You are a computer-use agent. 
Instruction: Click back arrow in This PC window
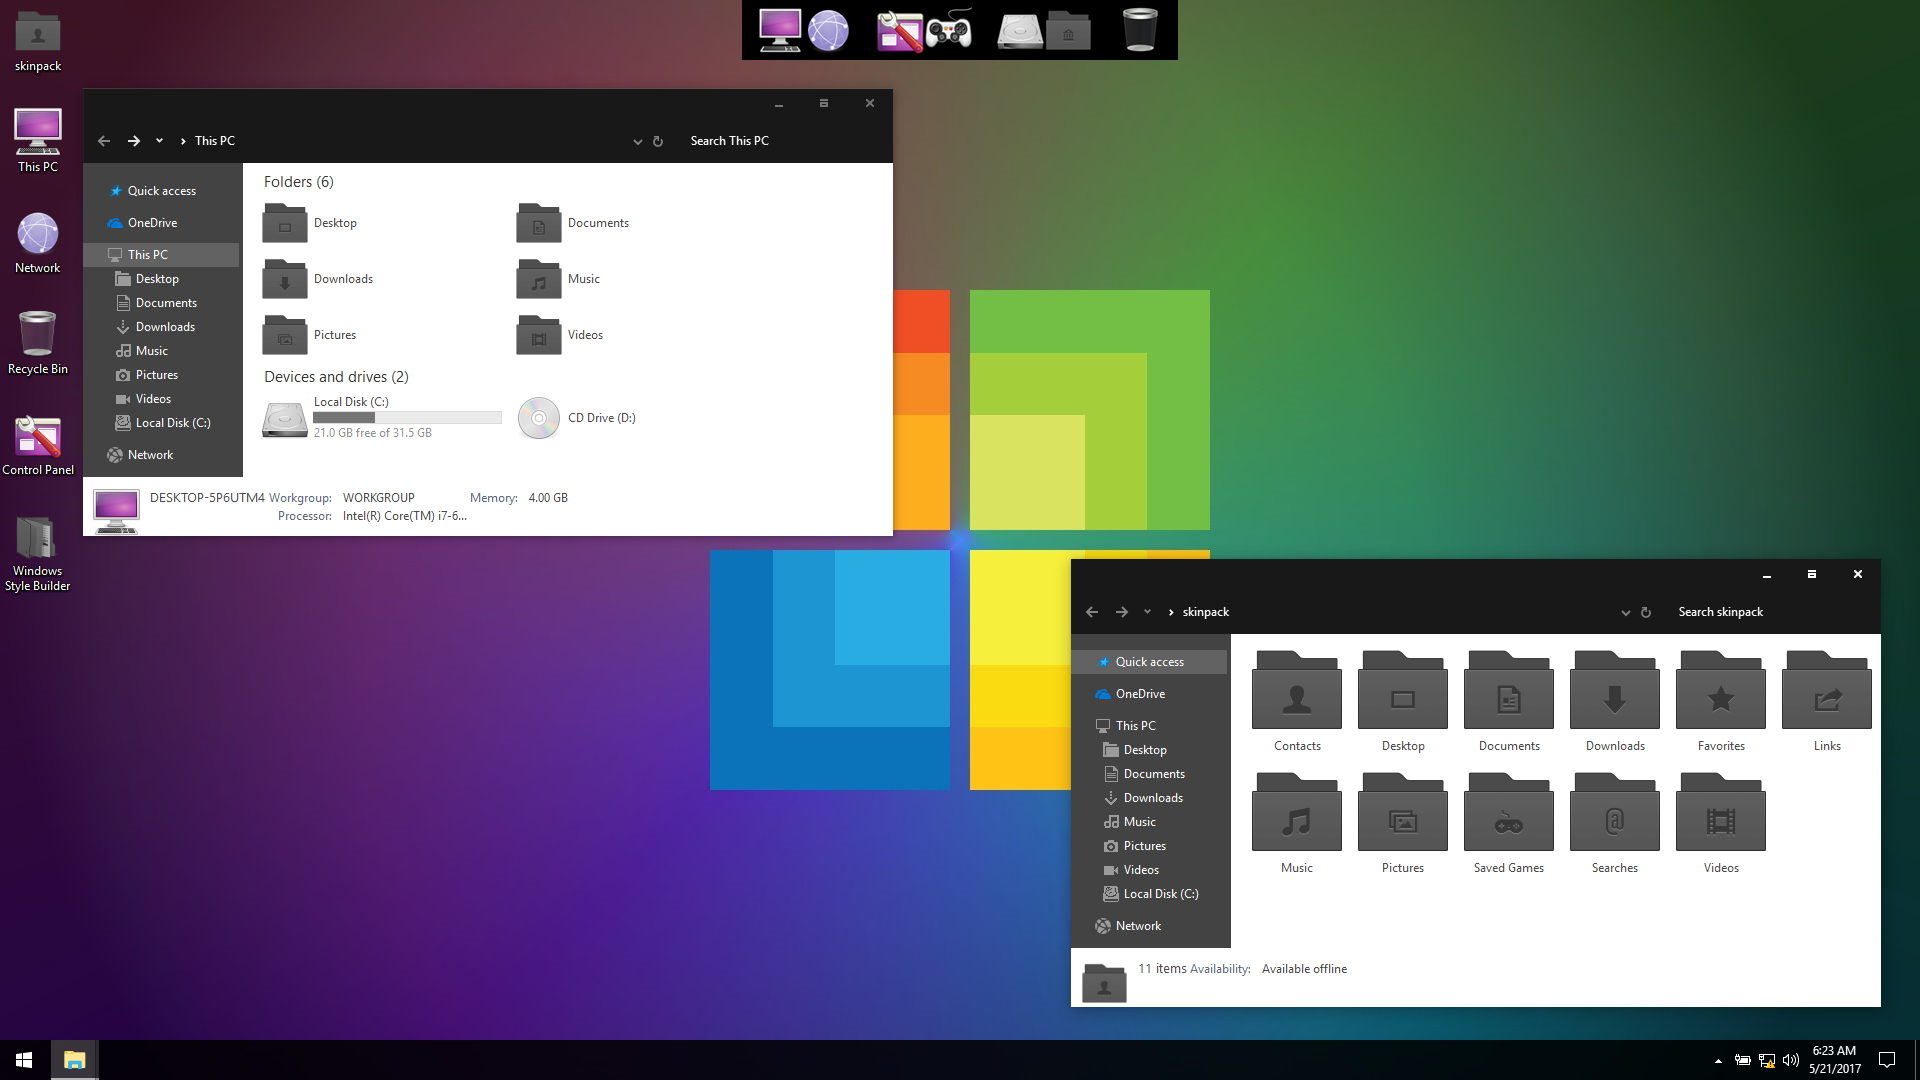coord(104,141)
